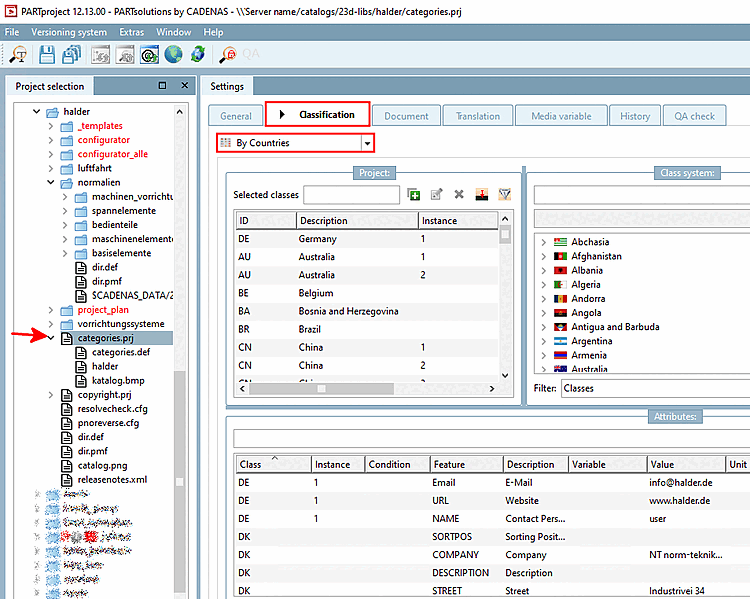
Task: Switch to the Translation tab
Action: coord(478,116)
